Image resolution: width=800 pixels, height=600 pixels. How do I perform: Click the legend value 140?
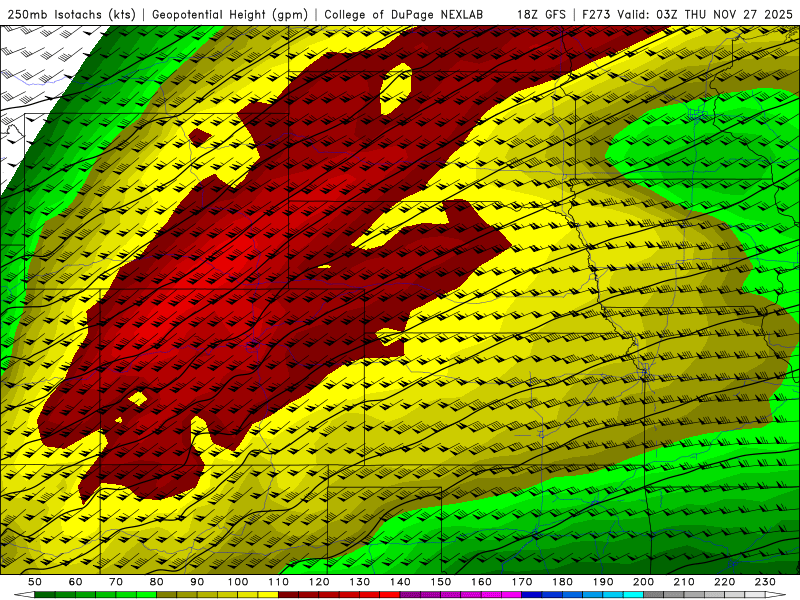click(x=400, y=582)
